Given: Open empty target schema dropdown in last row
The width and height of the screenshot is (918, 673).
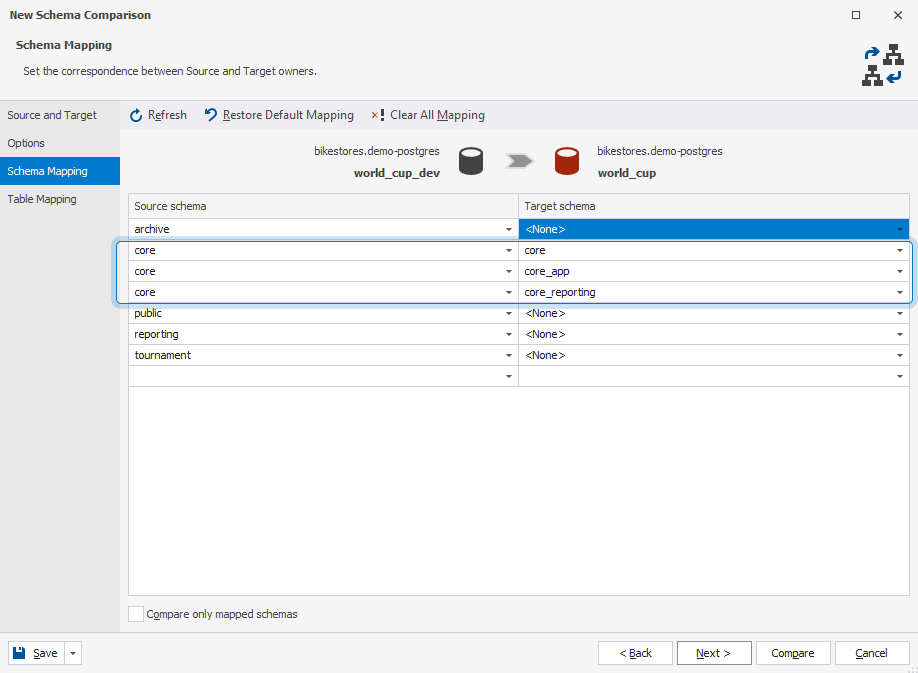Looking at the screenshot, I should pyautogui.click(x=900, y=376).
